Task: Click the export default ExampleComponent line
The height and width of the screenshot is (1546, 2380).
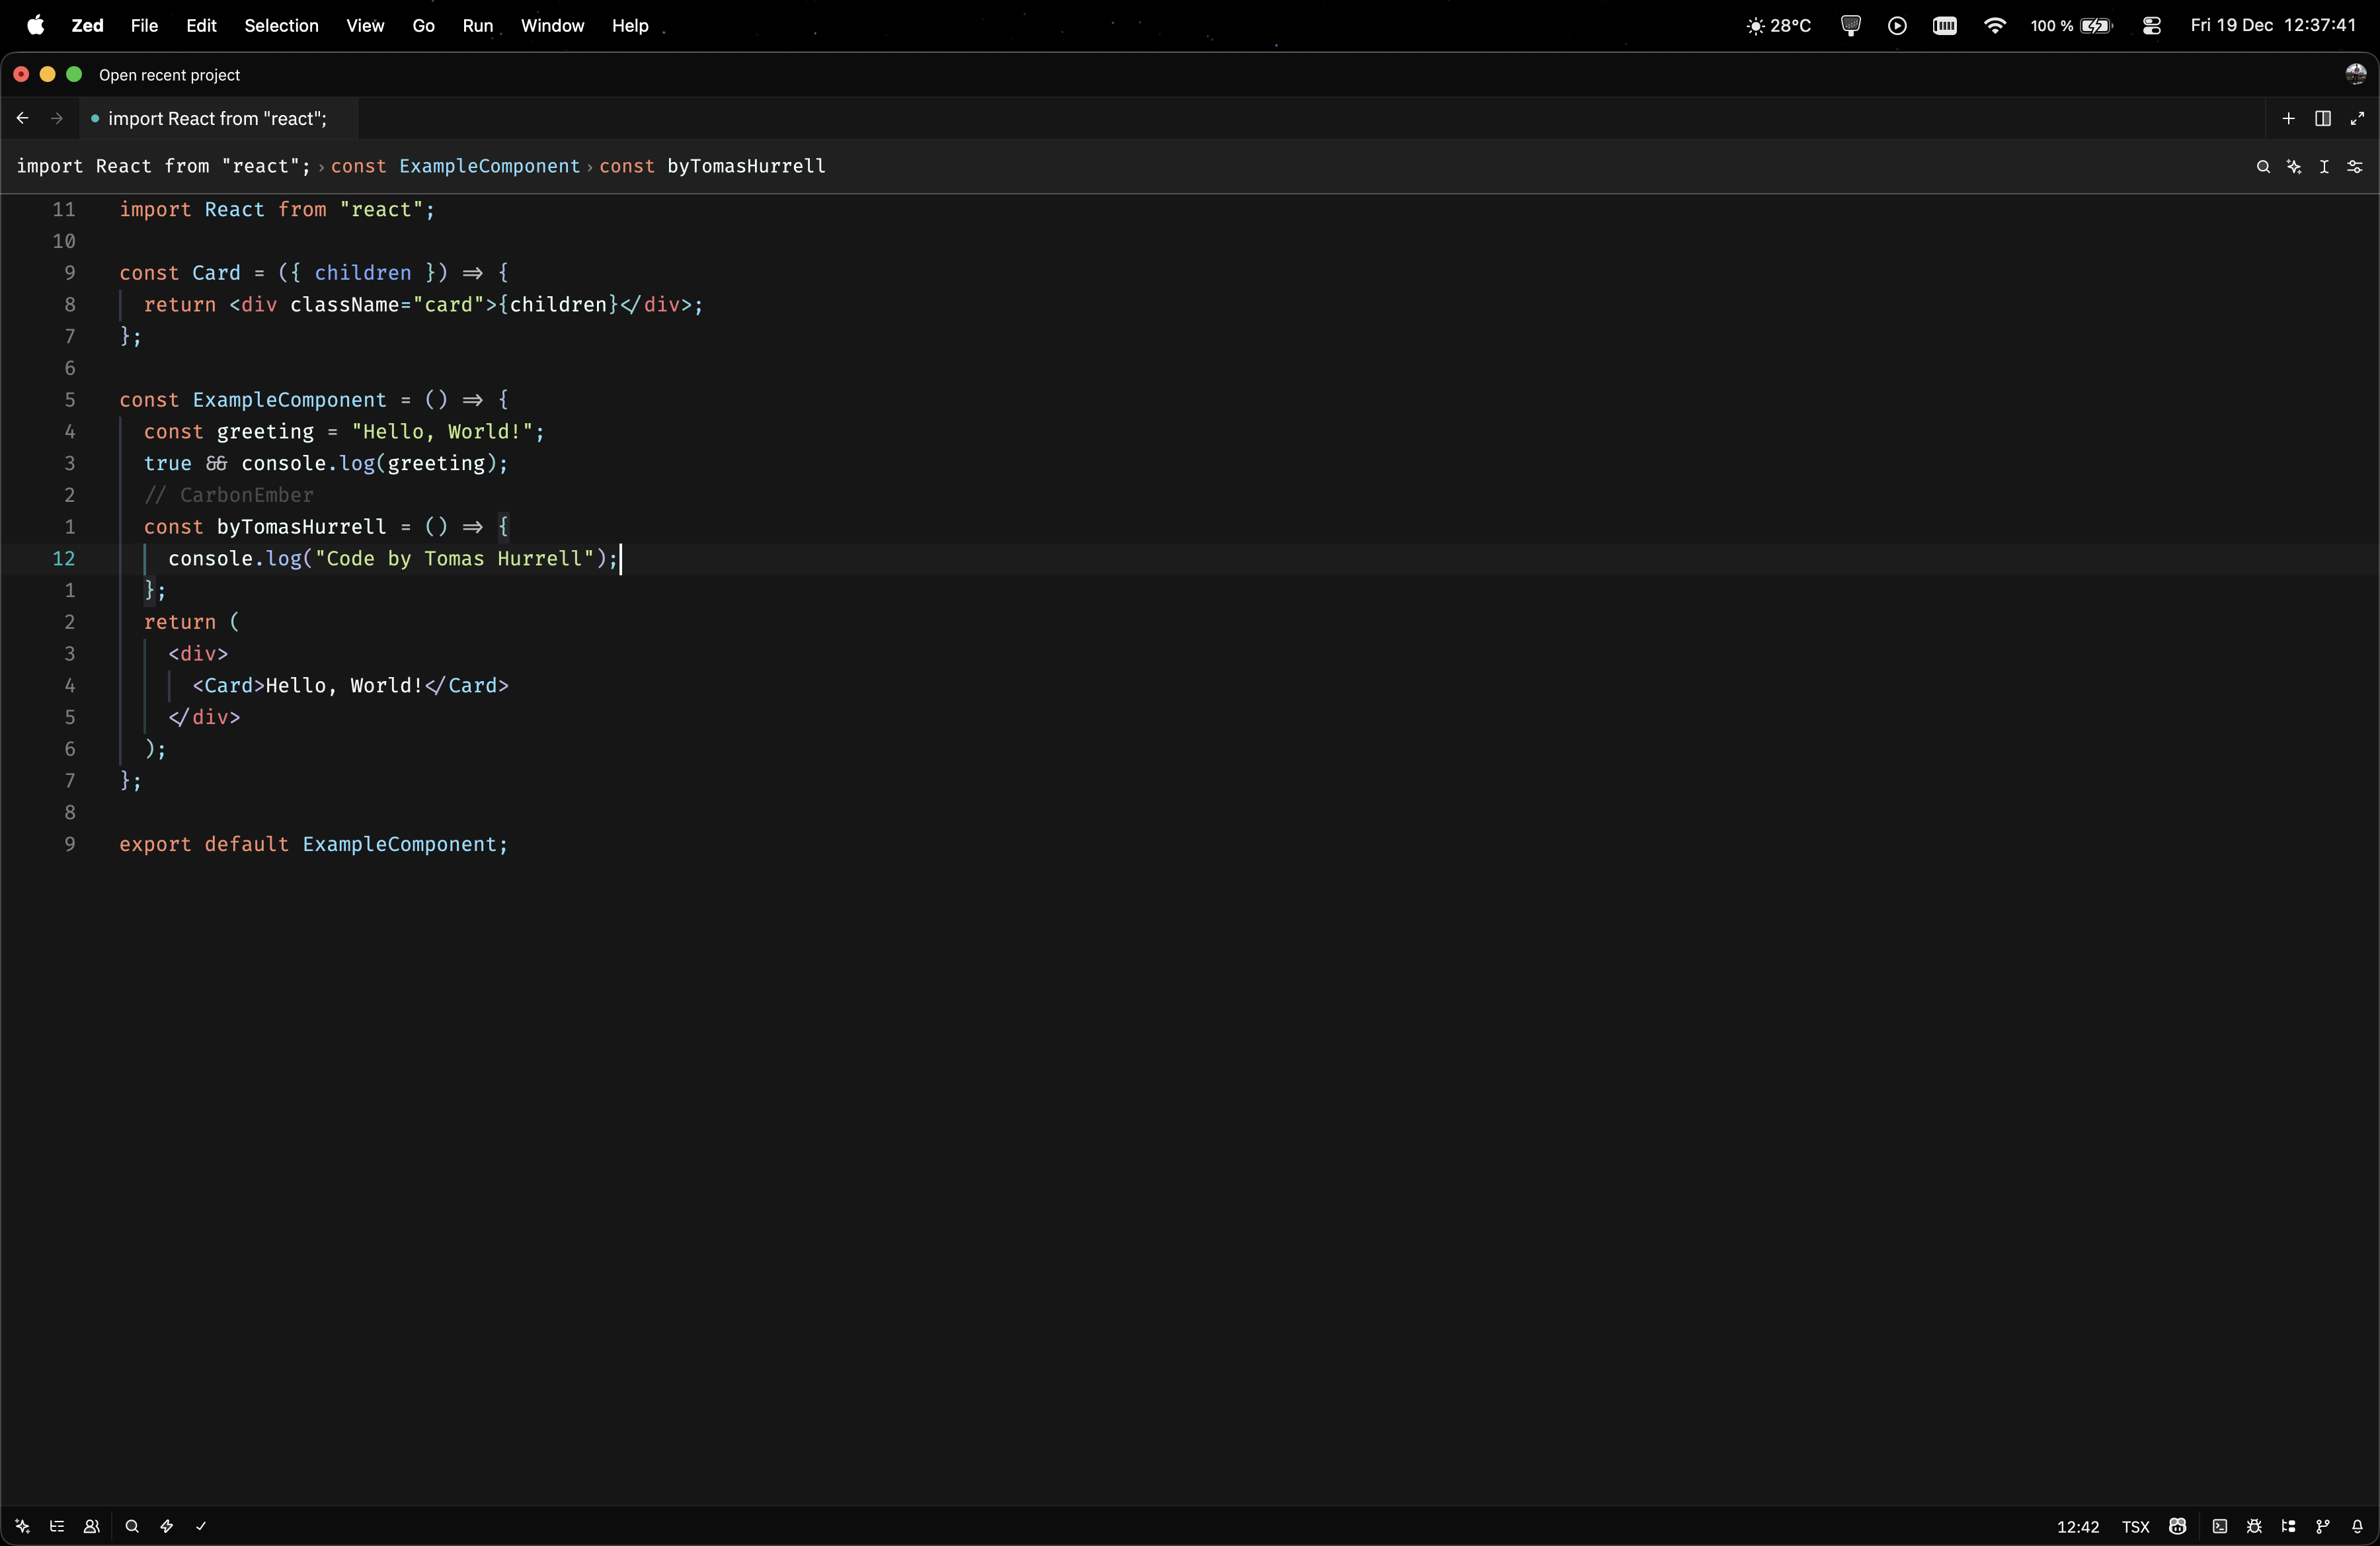Action: coord(313,845)
